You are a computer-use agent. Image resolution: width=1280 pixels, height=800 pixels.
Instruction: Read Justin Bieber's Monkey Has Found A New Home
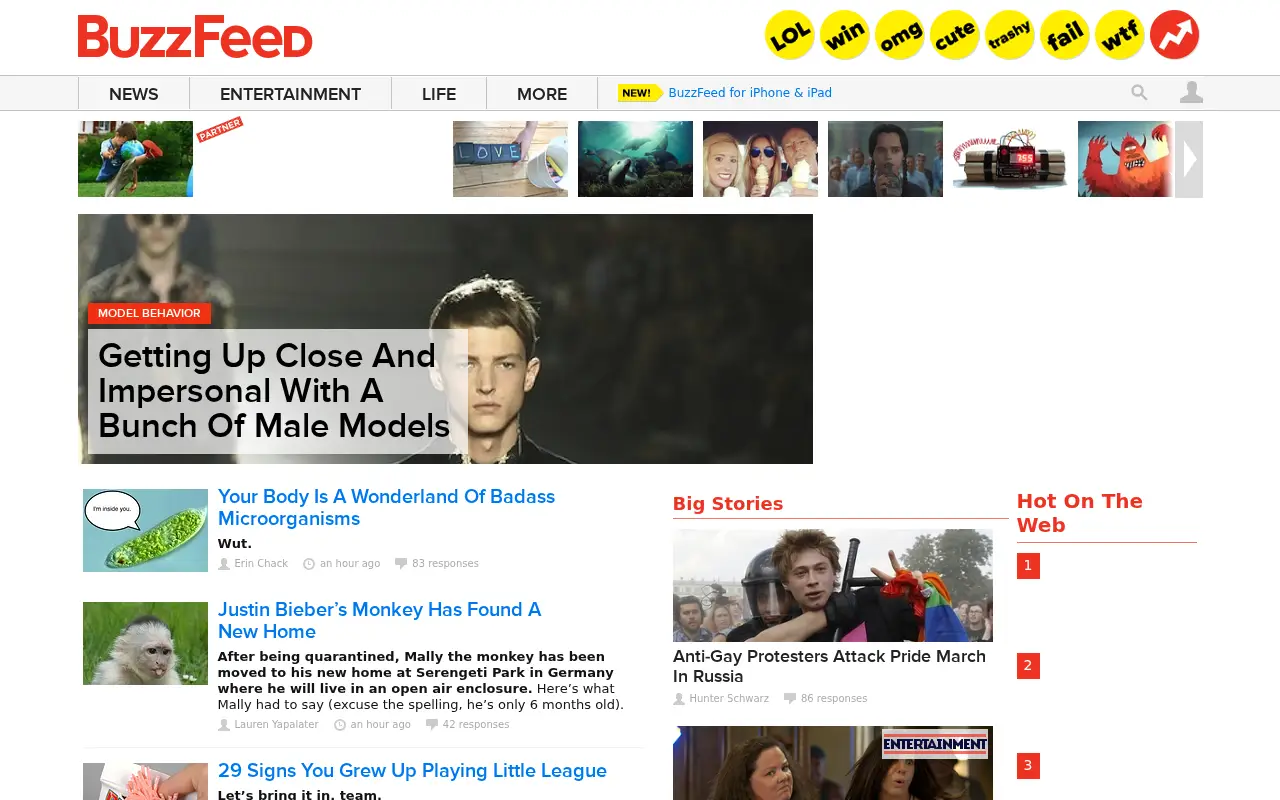379,620
